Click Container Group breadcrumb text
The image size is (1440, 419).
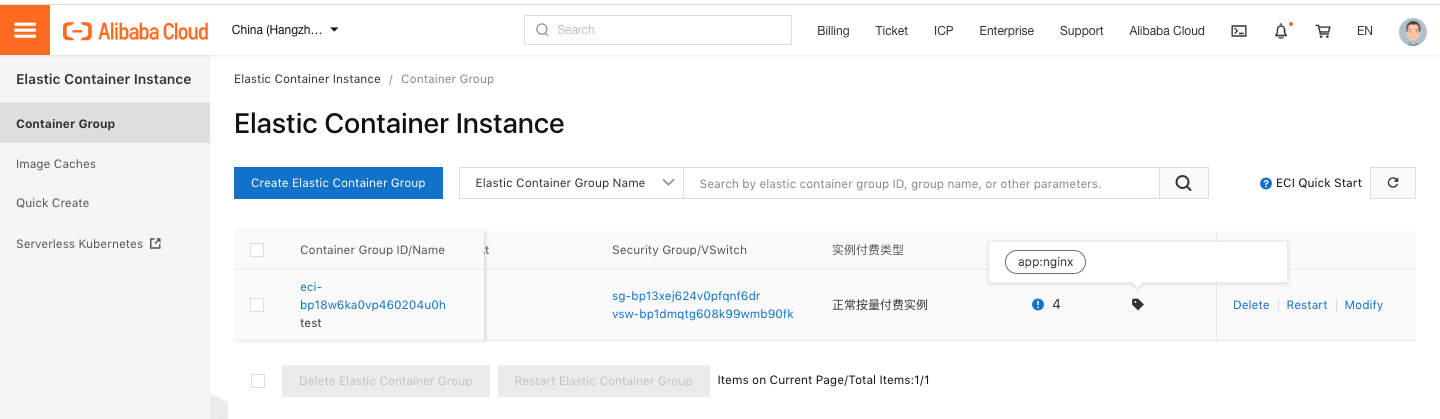pos(447,79)
